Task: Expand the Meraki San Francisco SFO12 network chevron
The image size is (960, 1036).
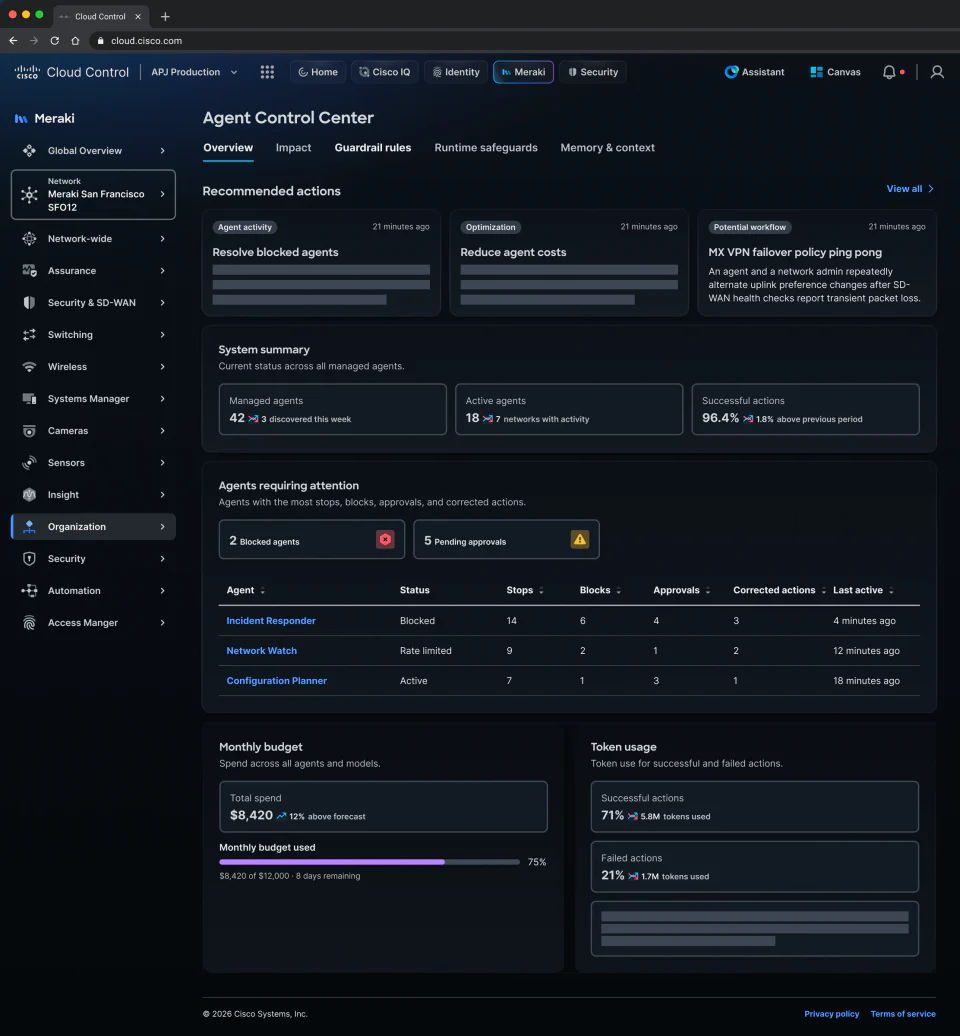Action: 163,194
